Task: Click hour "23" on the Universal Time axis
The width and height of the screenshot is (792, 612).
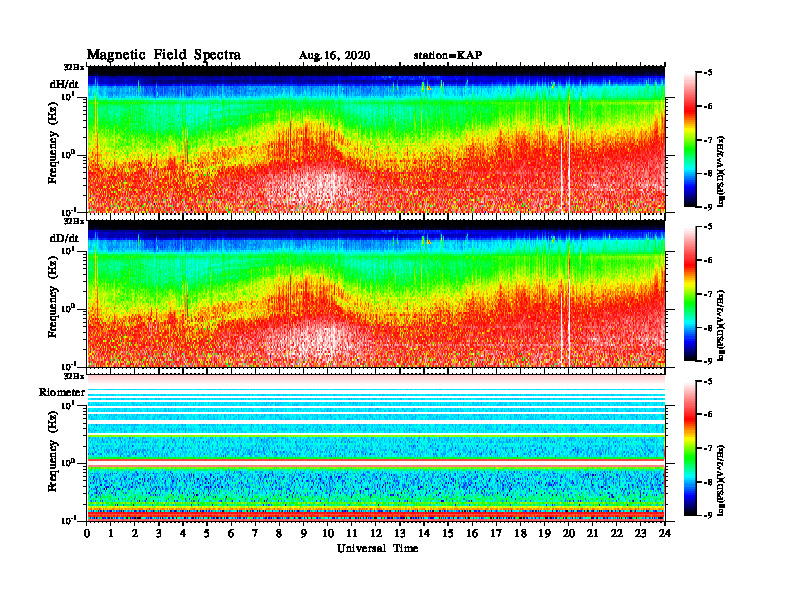Action: pos(640,534)
